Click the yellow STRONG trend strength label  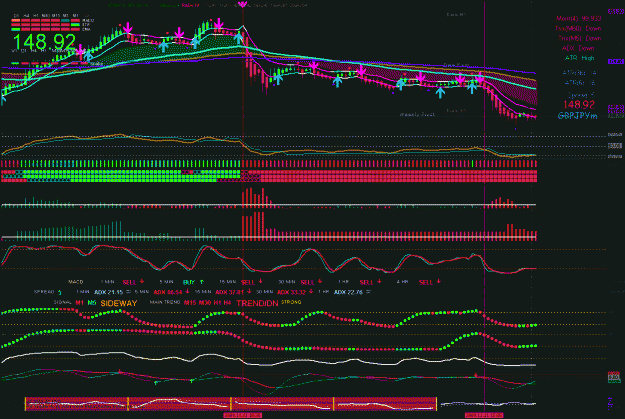[291, 302]
